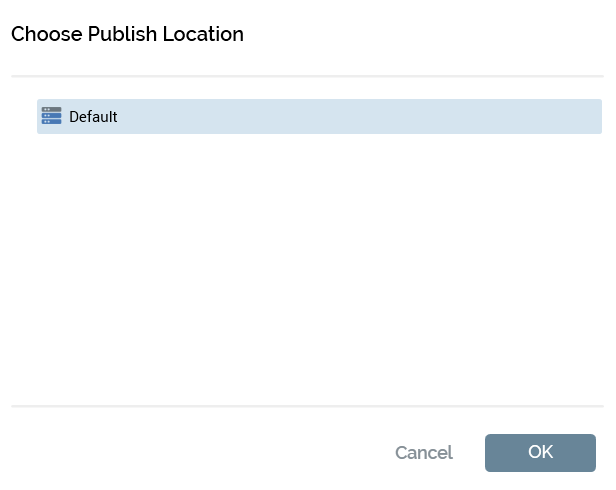
Task: Click the Choose Publish Location title
Action: click(x=127, y=34)
